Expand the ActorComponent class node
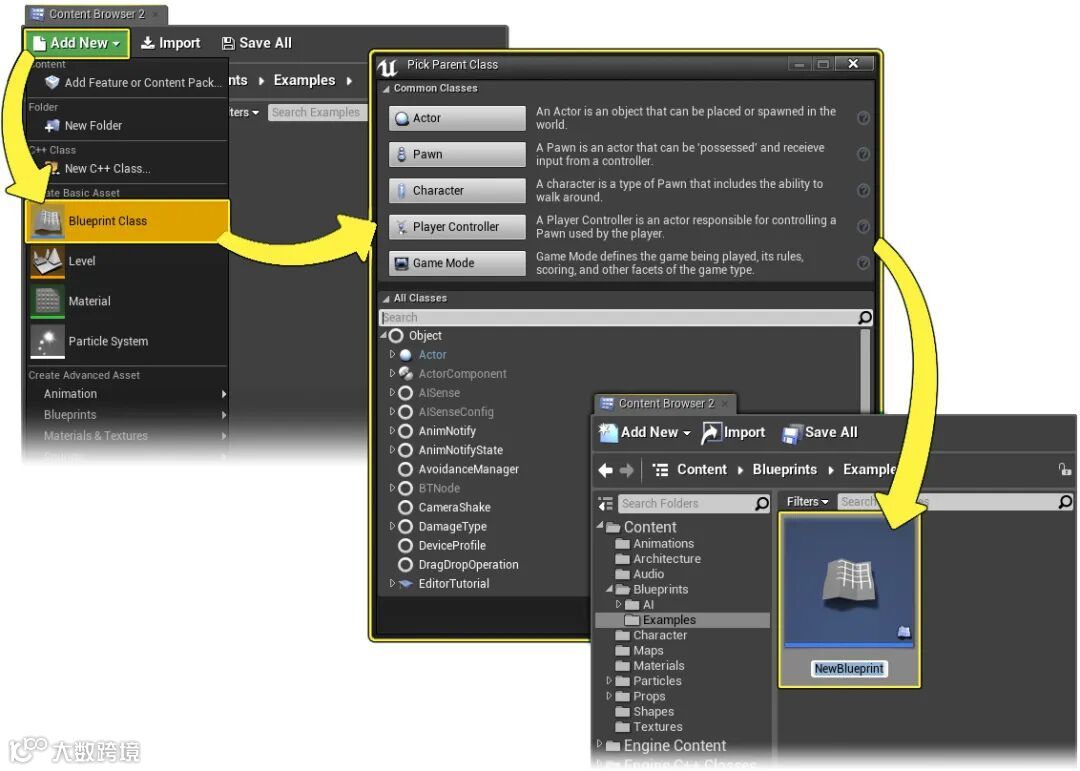This screenshot has height=771, width=1080. (x=392, y=373)
